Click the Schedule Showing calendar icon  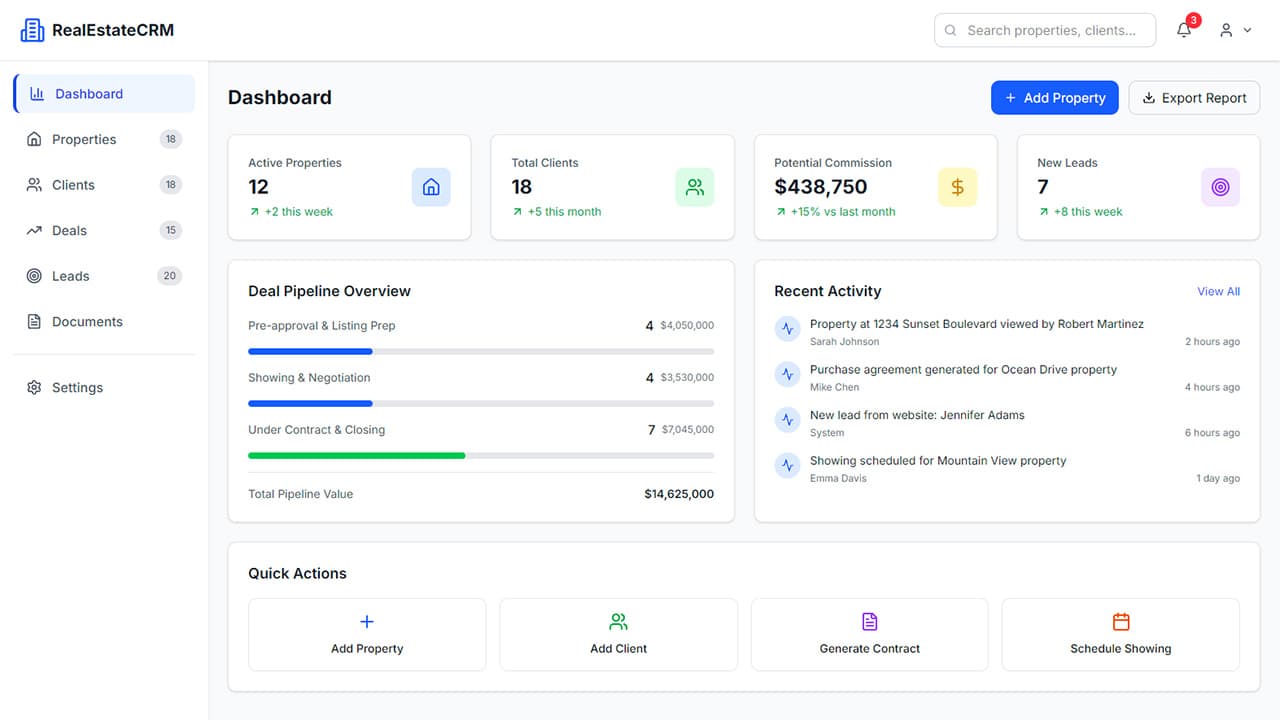[1120, 623]
